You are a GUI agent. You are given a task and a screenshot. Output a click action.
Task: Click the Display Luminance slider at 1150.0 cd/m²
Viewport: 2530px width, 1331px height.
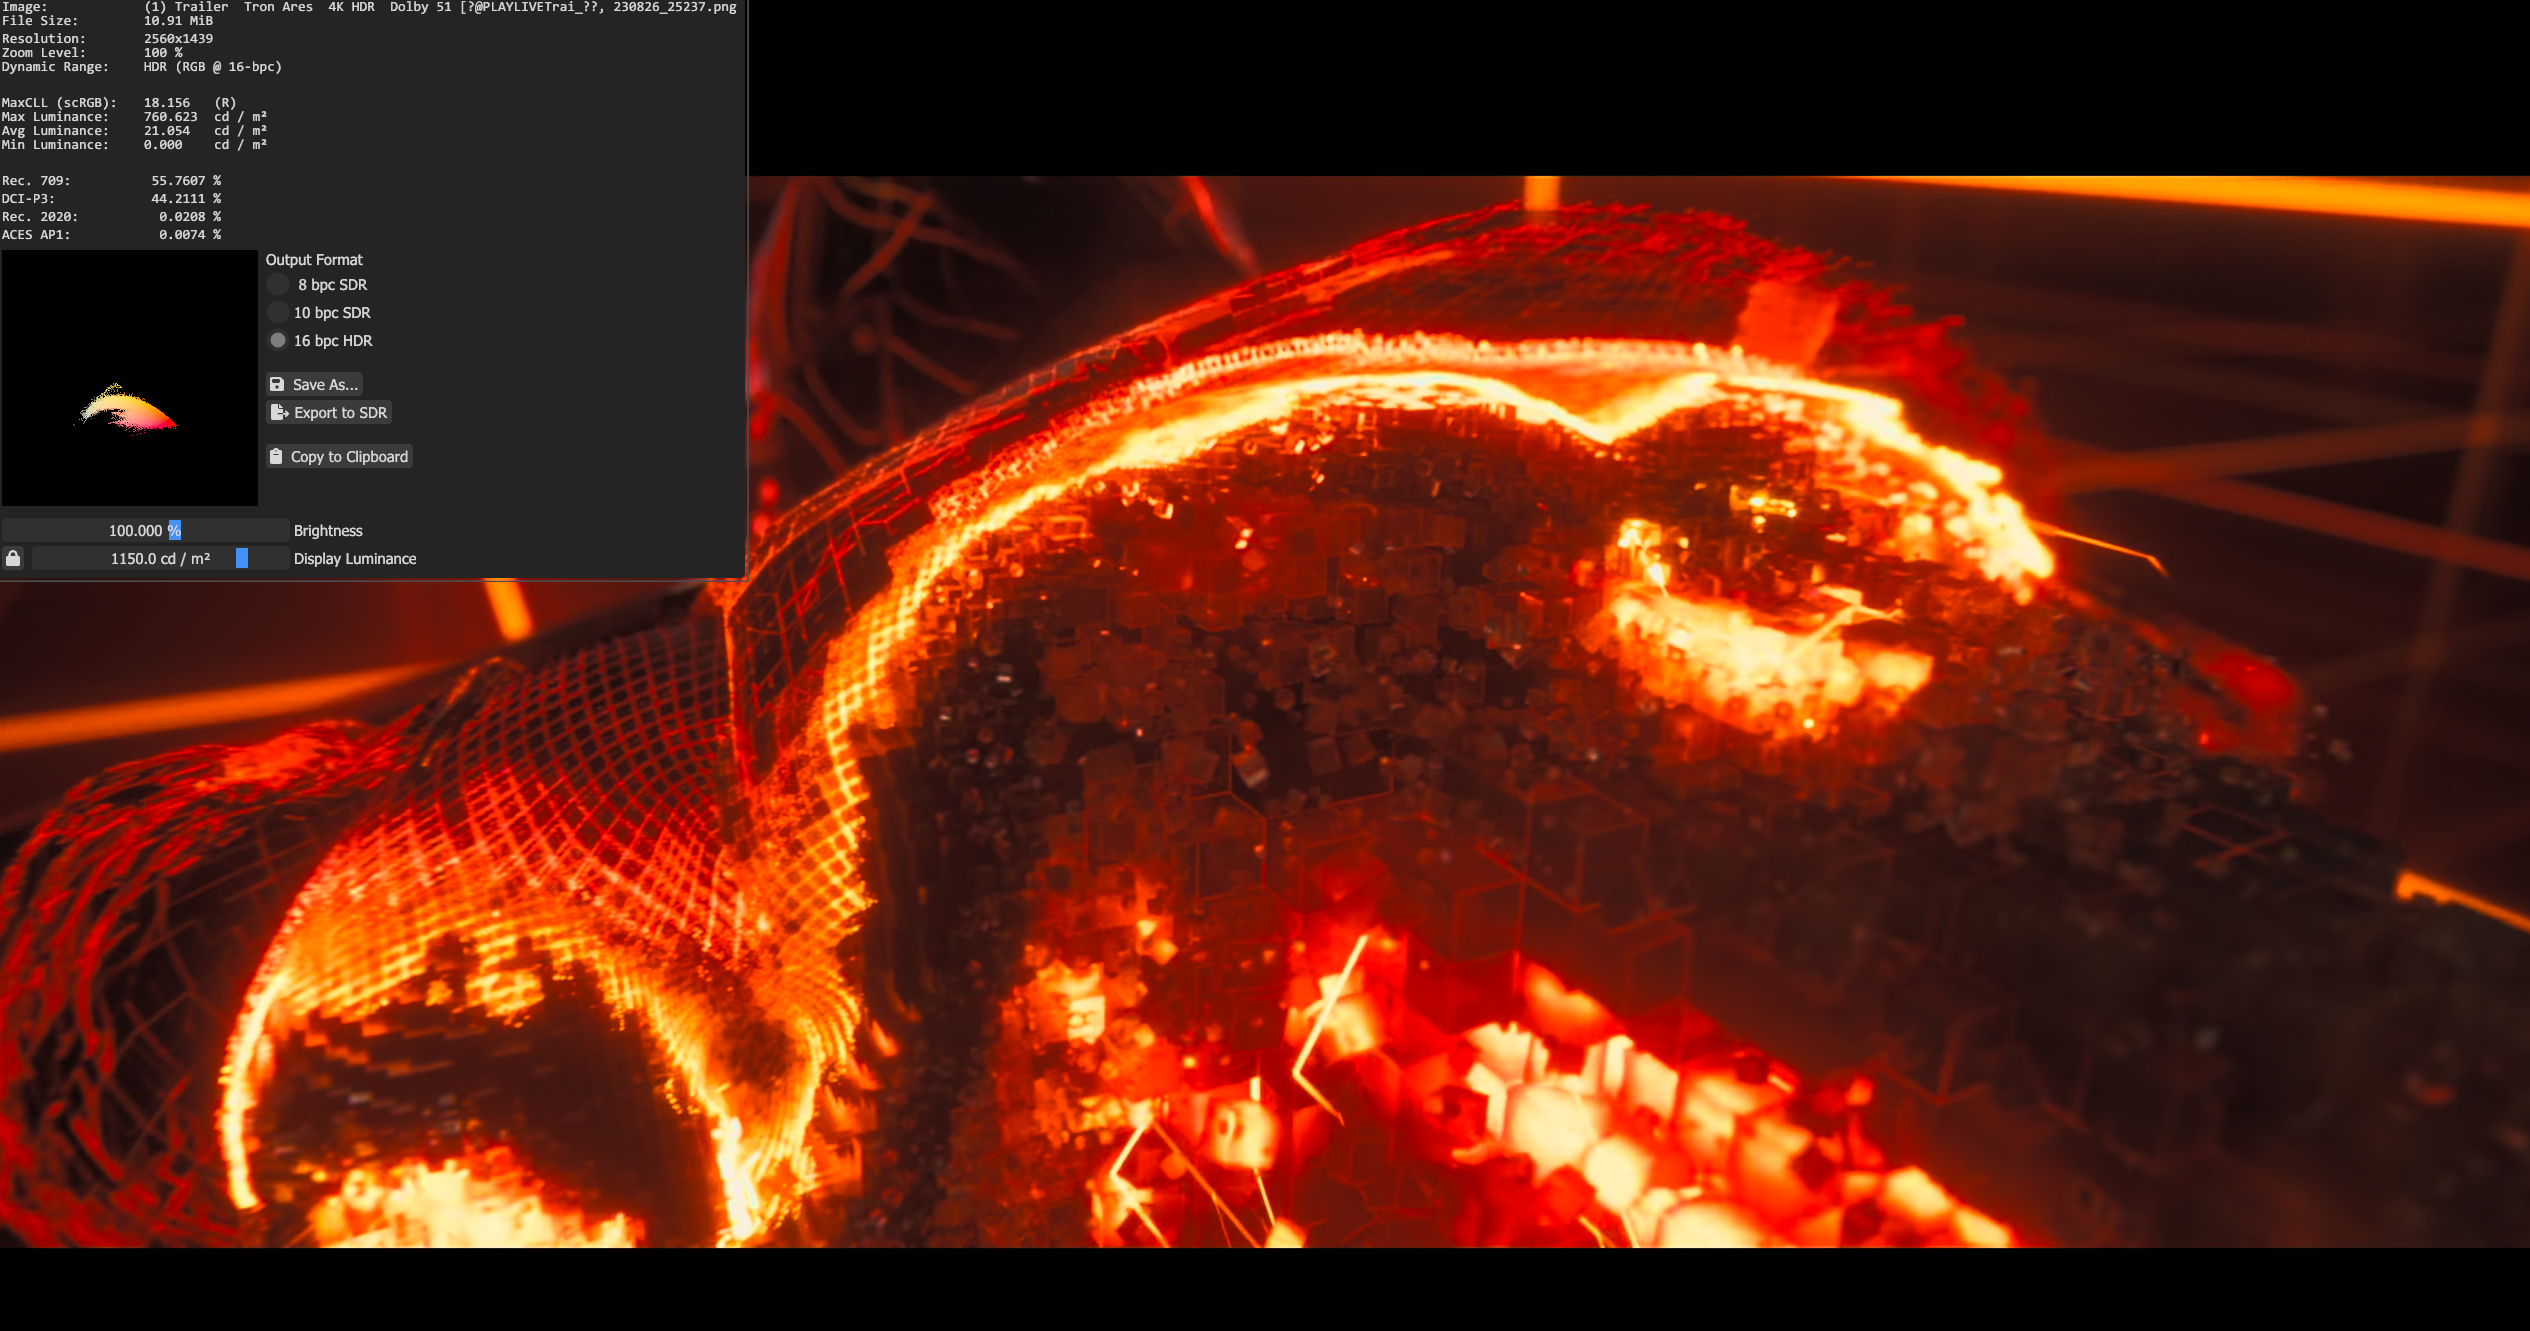coord(160,558)
